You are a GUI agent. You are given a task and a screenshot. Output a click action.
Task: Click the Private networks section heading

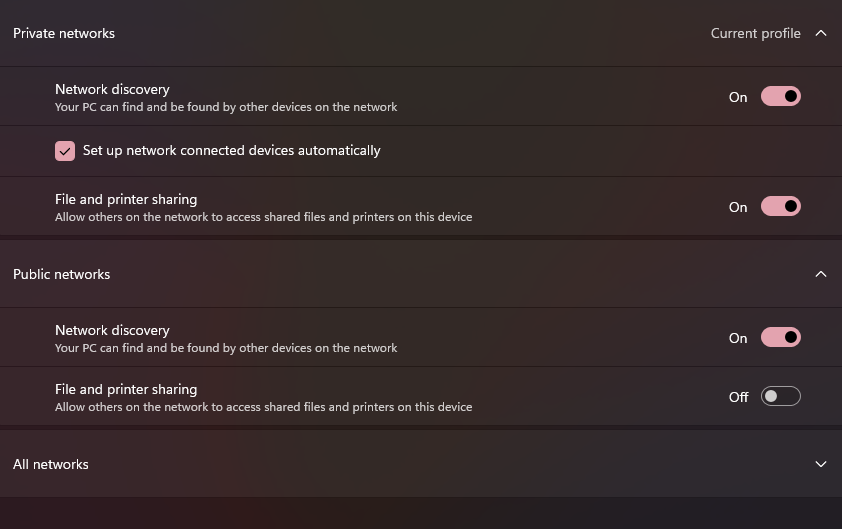coord(64,33)
